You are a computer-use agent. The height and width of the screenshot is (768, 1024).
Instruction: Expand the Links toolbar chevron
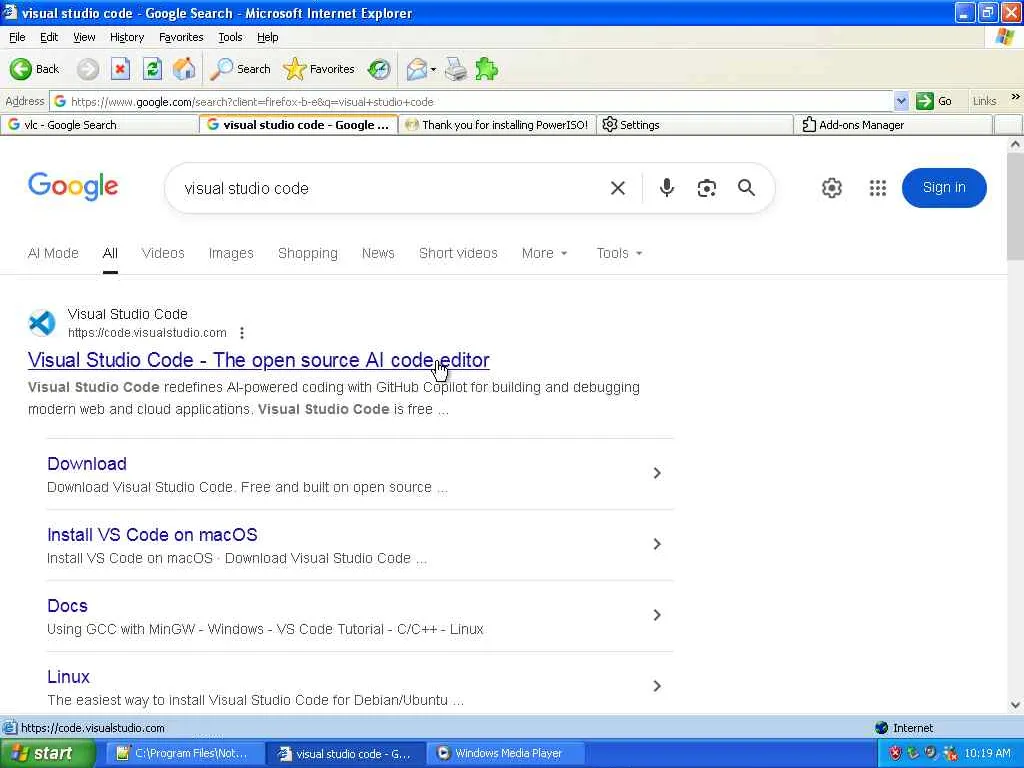(1015, 97)
